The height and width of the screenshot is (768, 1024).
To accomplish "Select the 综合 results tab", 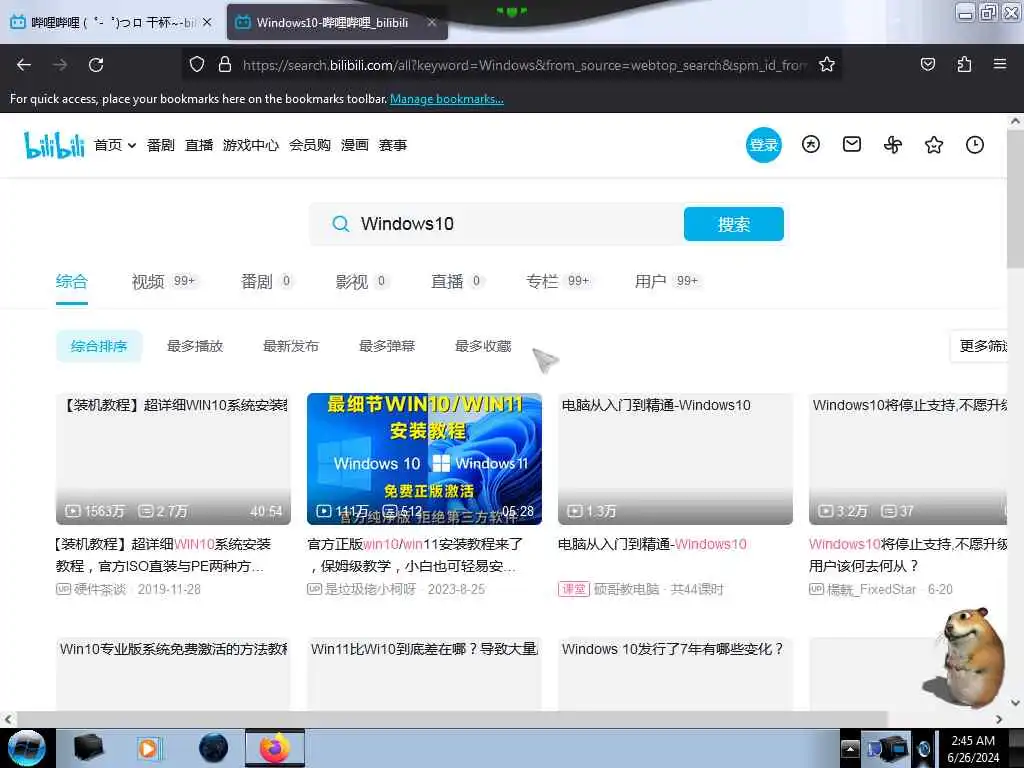I will coord(71,281).
